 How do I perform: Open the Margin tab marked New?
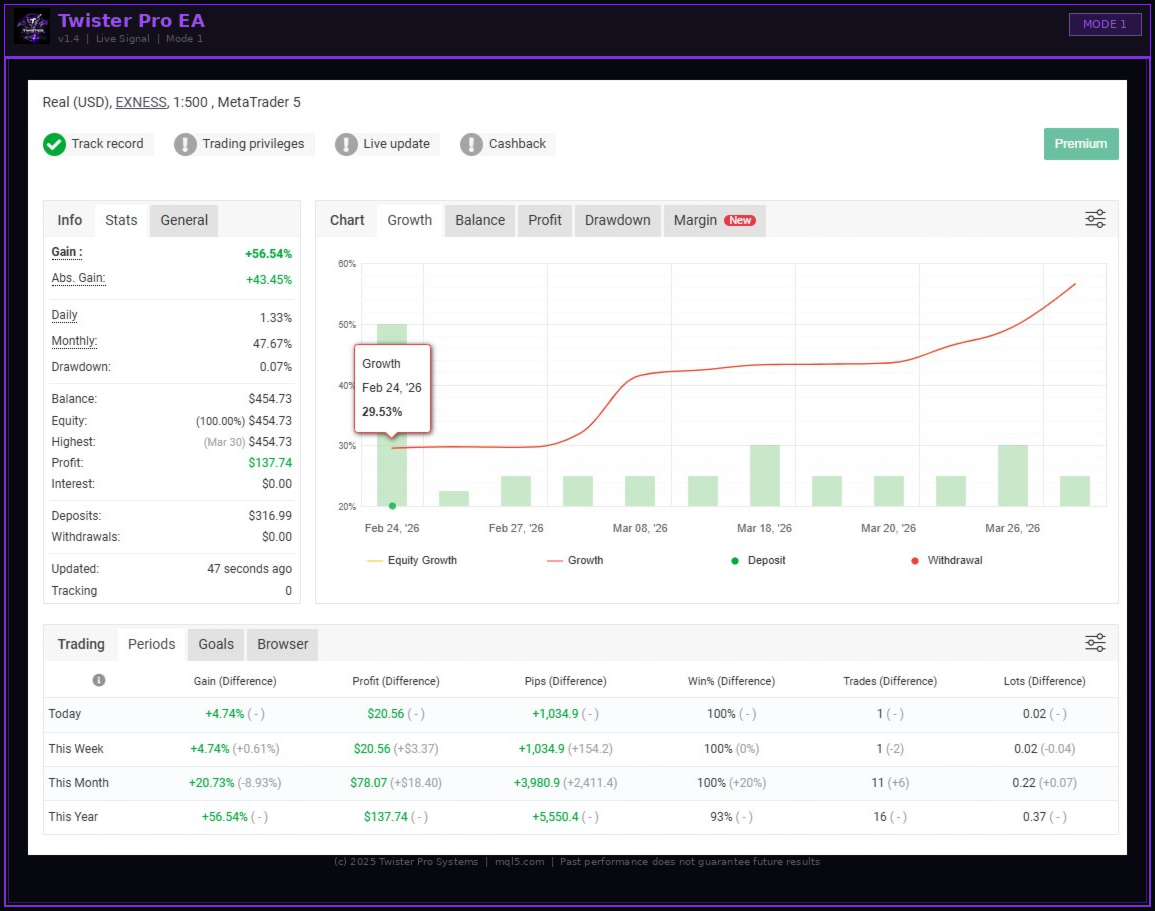[713, 220]
